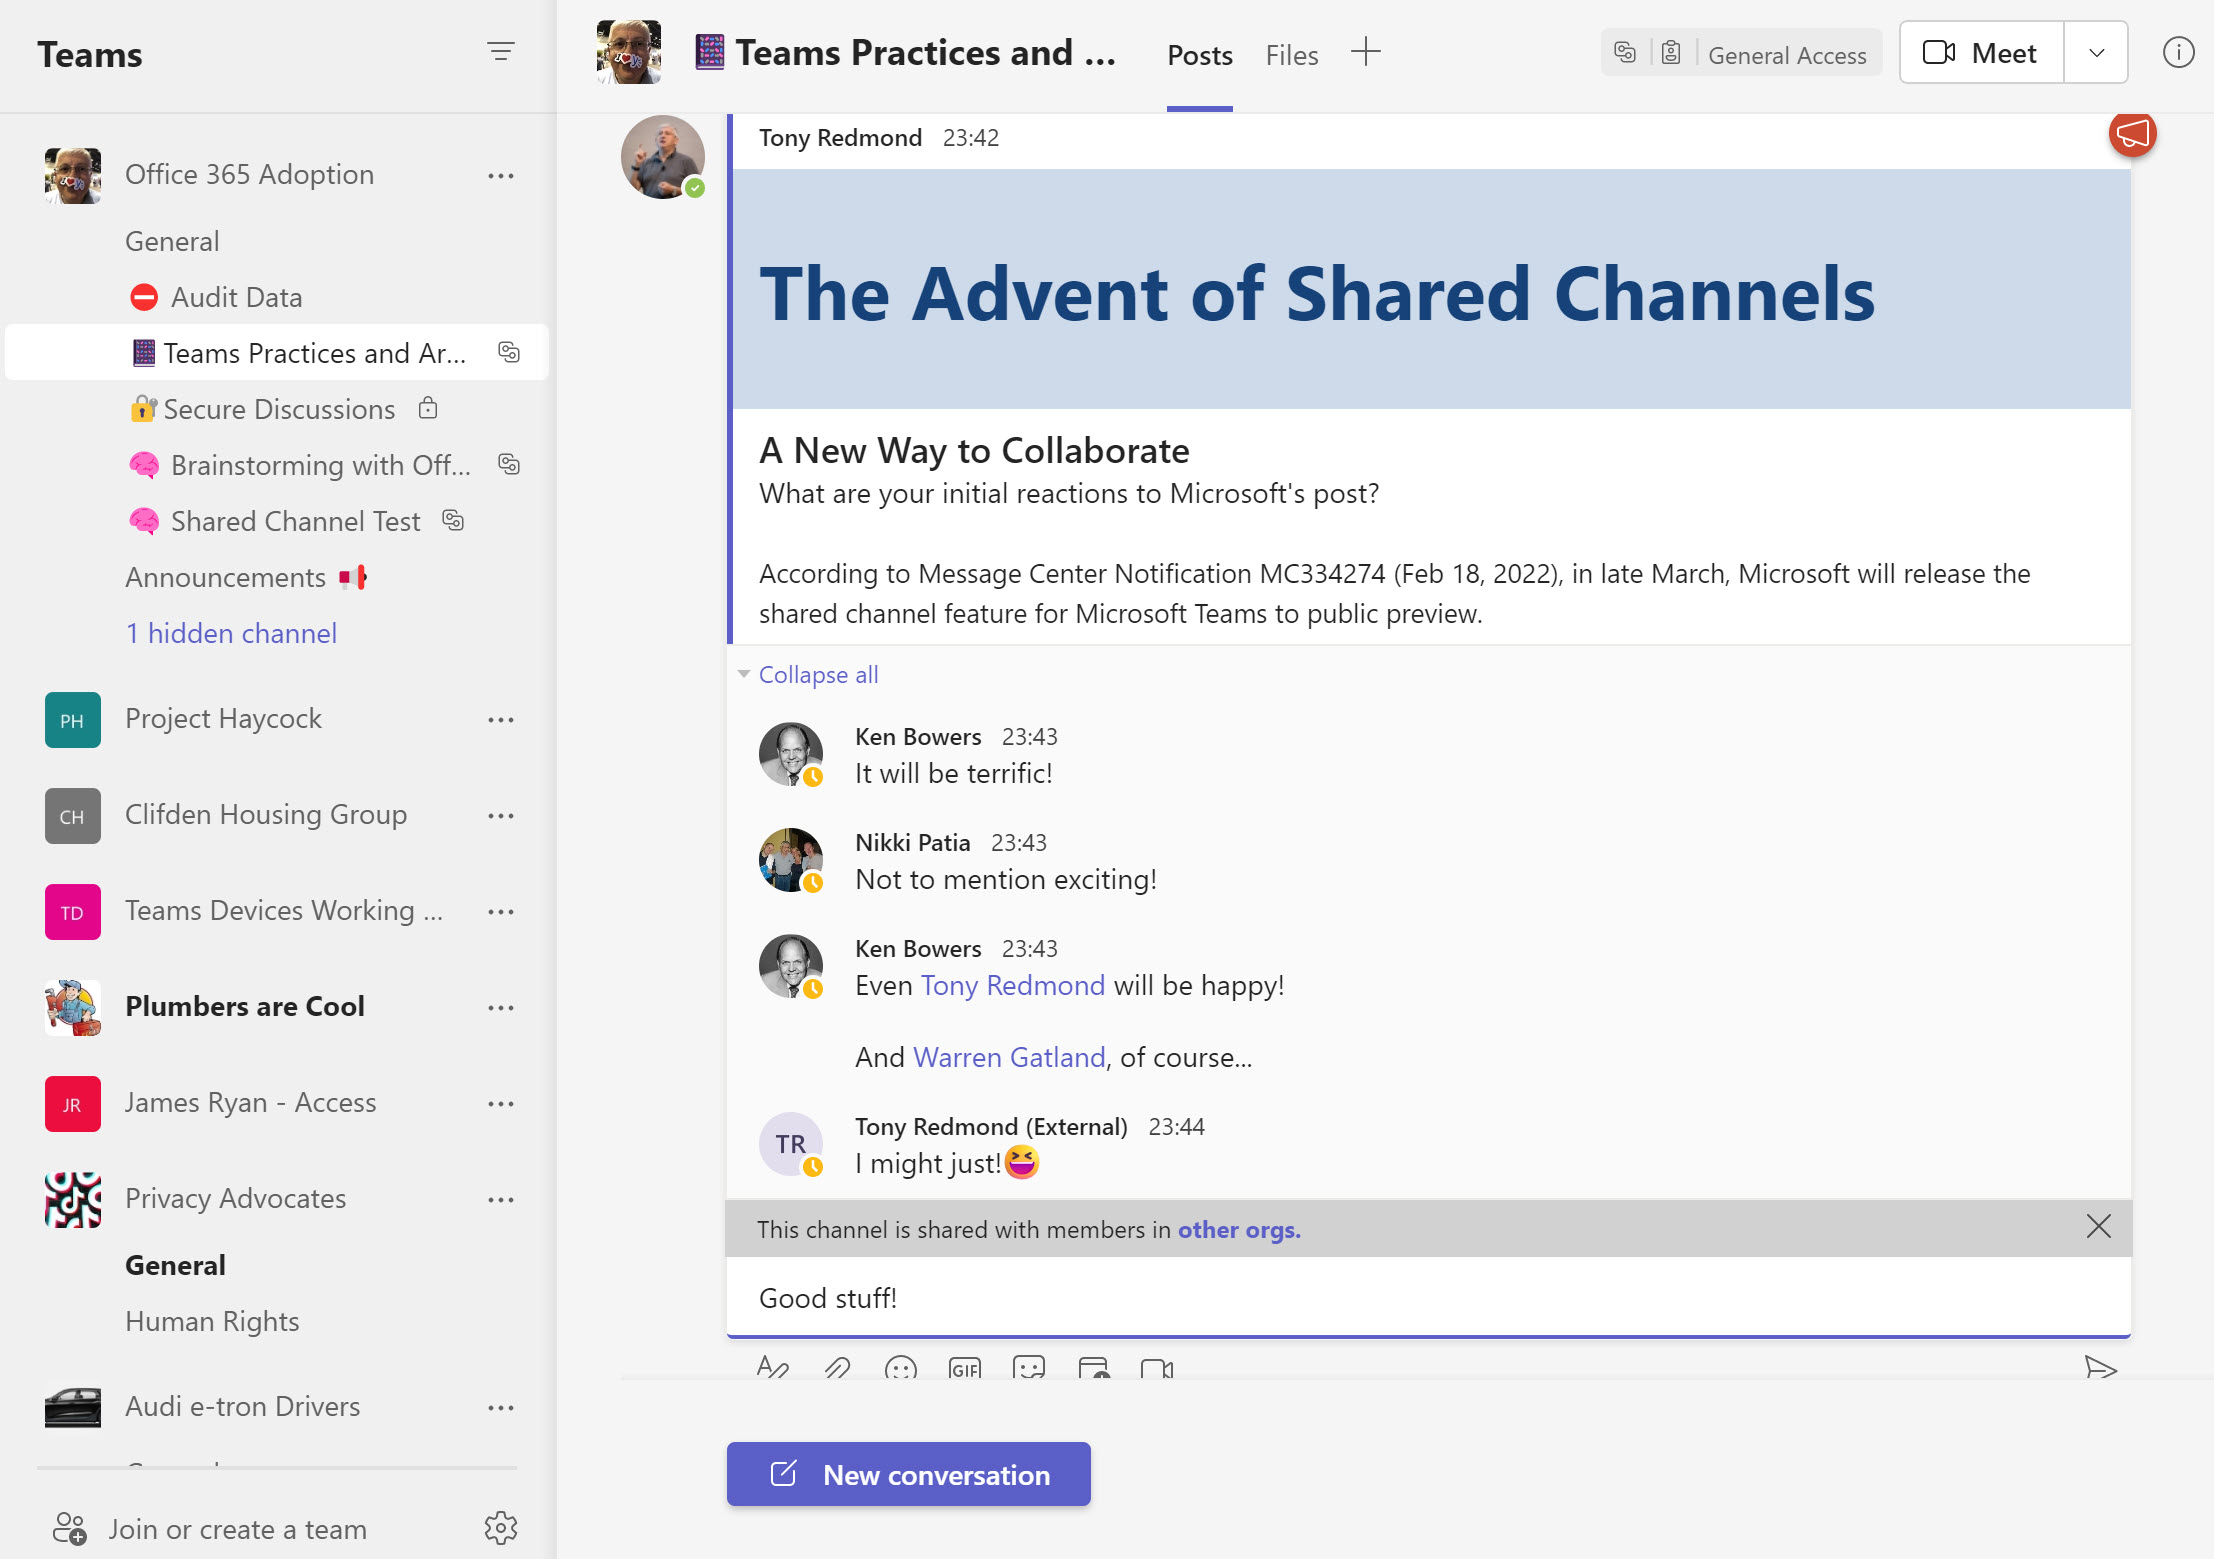Viewport: 2214px width, 1559px height.
Task: Open more options for Project Haycock
Action: point(500,720)
